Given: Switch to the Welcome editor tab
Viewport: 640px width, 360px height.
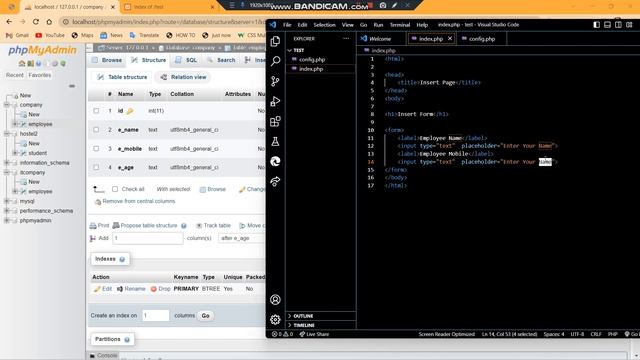Looking at the screenshot, I should (x=380, y=39).
